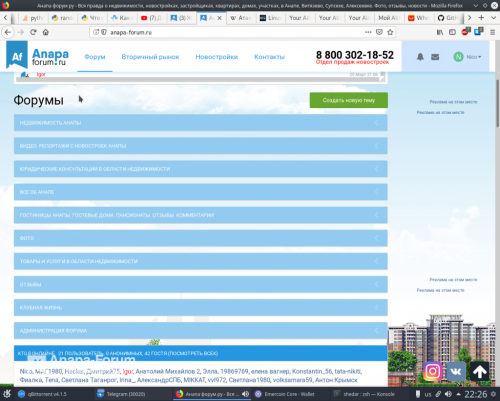Click the us keyboard layout indicator
The width and height of the screenshot is (500, 401).
428,394
